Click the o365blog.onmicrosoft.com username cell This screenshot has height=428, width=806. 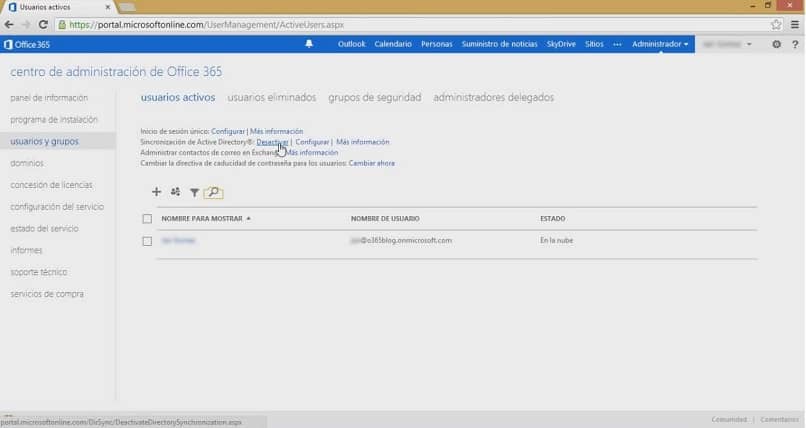click(401, 240)
